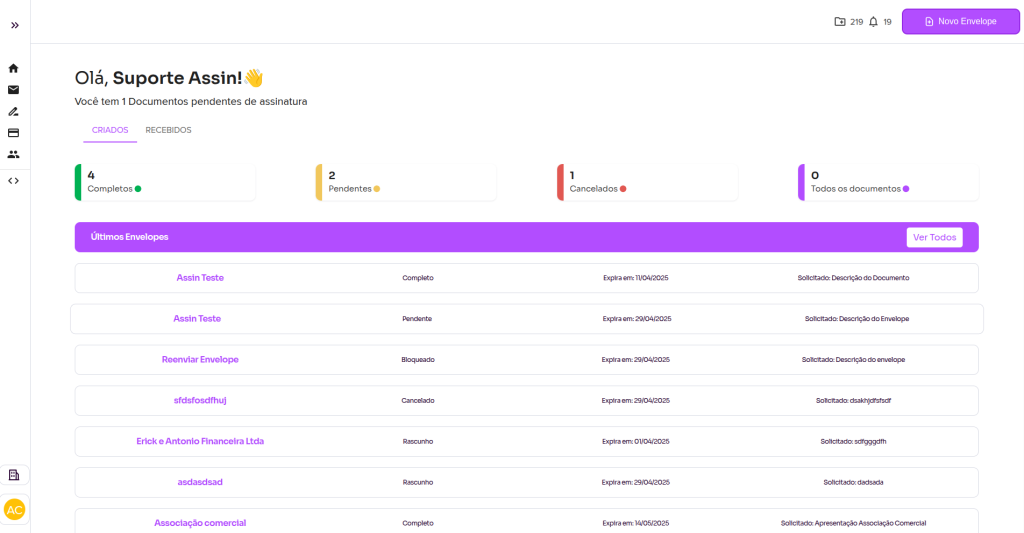Open the code developer icon in sidebar

[14, 181]
